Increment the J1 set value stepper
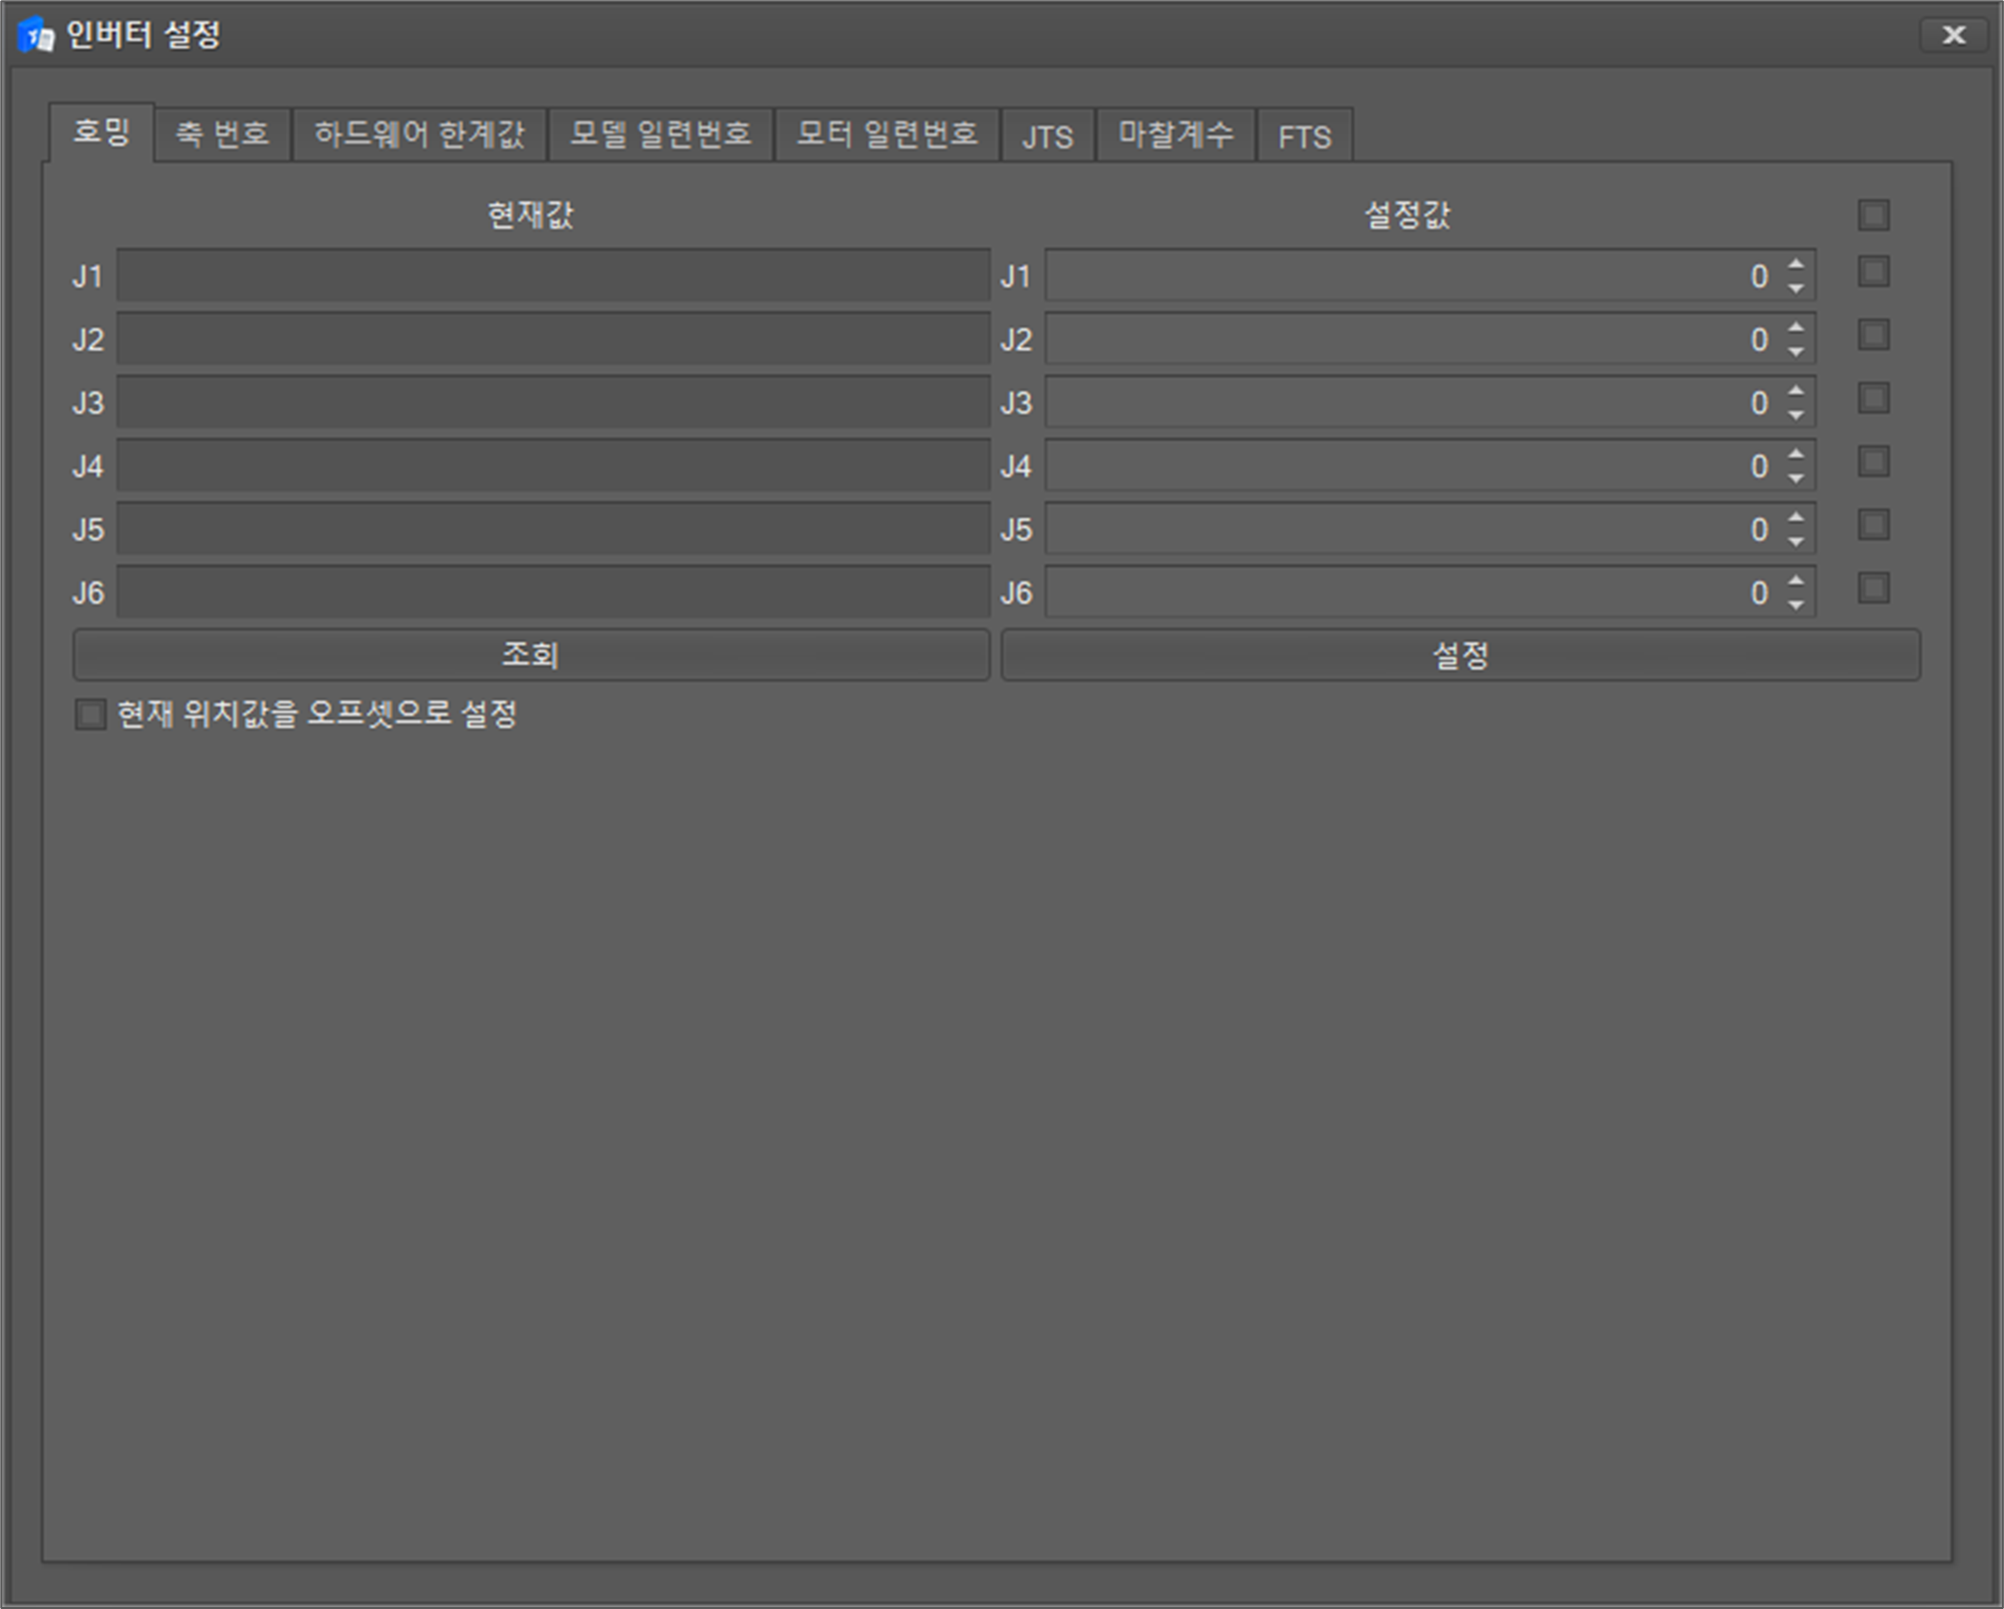Viewport: 2004px width, 1609px height. coord(1796,264)
